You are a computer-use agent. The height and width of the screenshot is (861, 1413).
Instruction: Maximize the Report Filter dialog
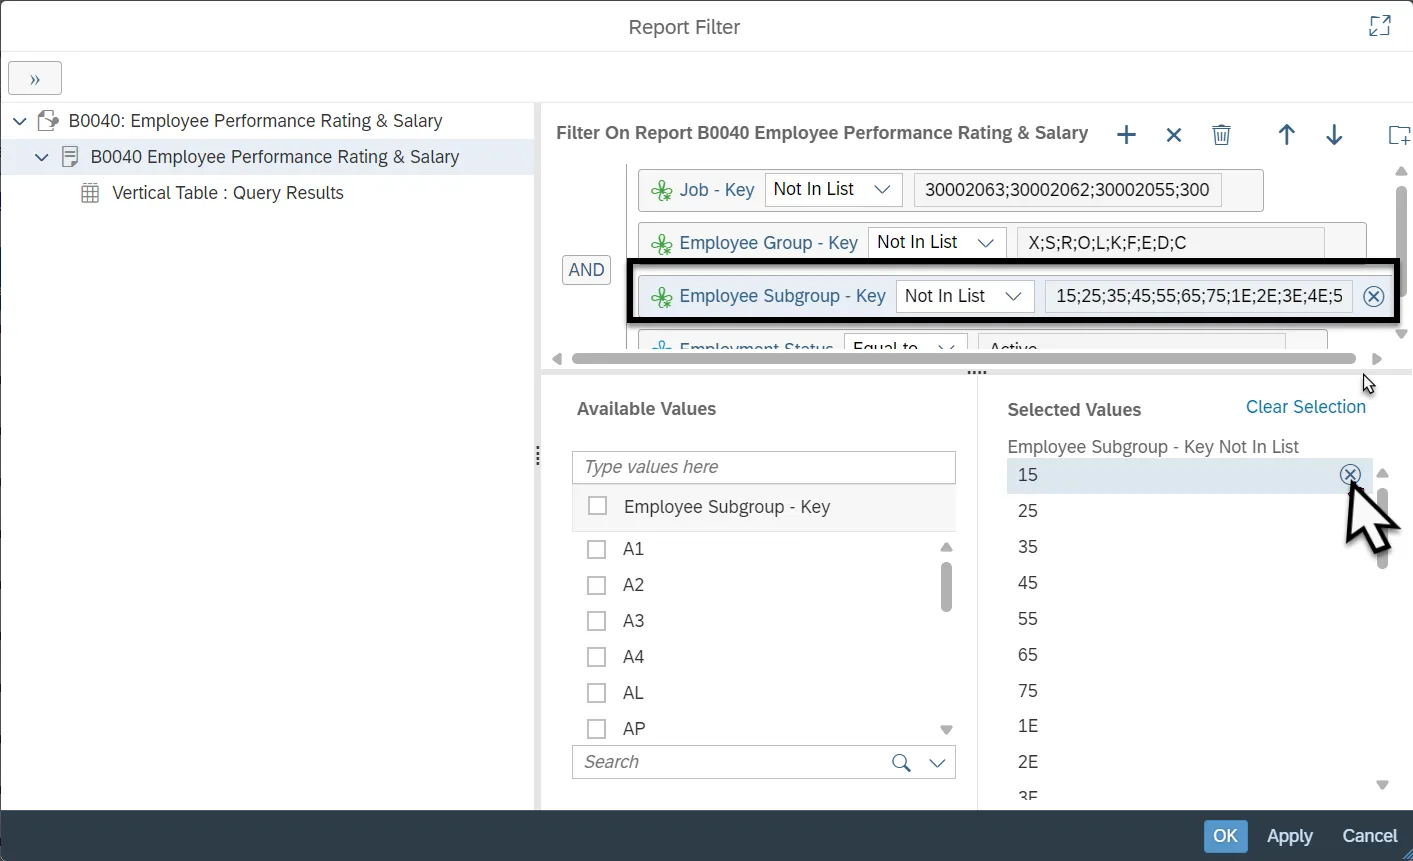tap(1380, 27)
